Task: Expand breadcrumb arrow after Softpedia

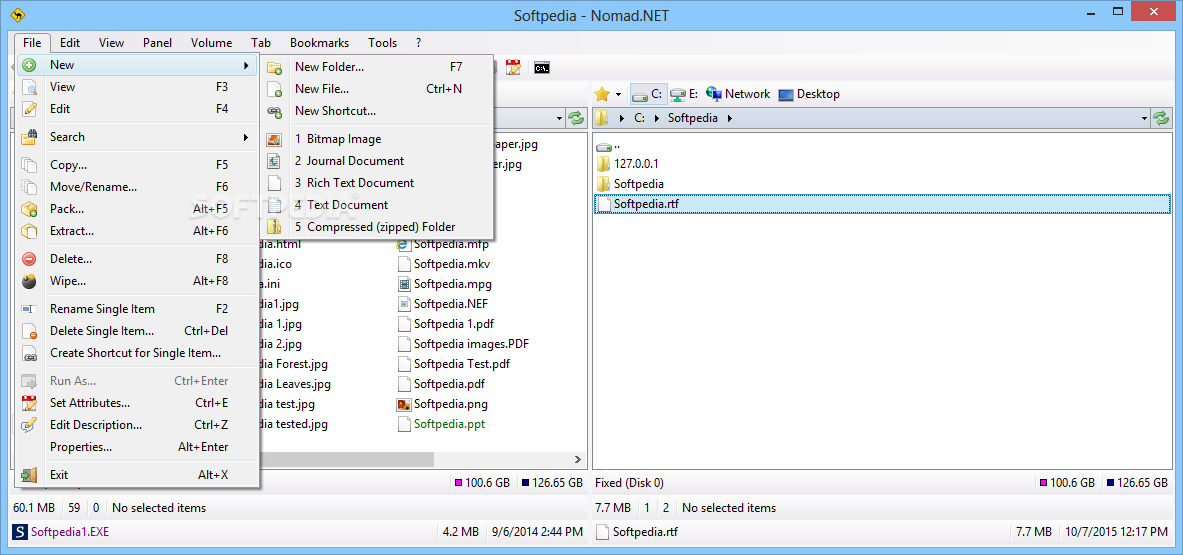Action: (730, 118)
